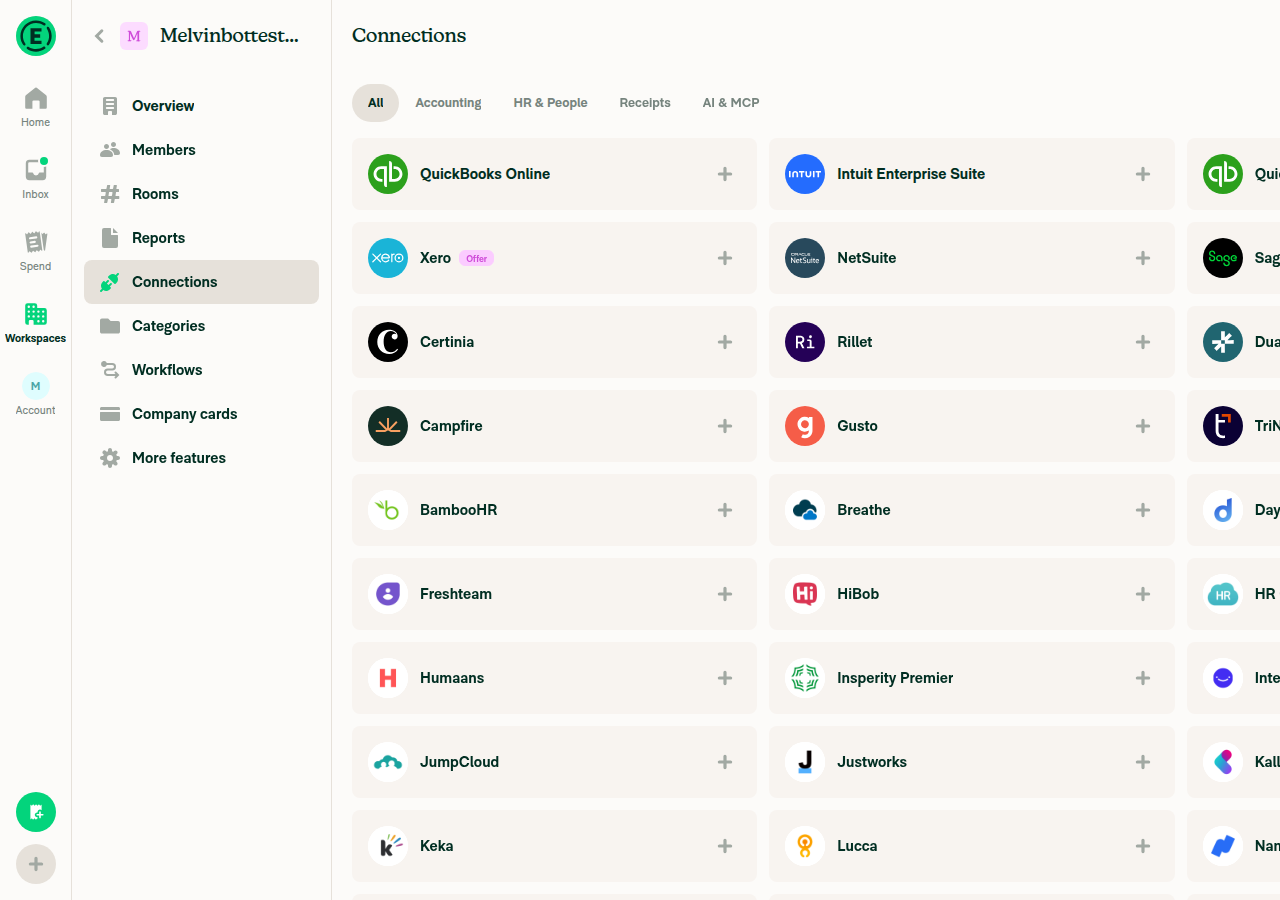Click the QuickBooks Online logo icon

[388, 174]
